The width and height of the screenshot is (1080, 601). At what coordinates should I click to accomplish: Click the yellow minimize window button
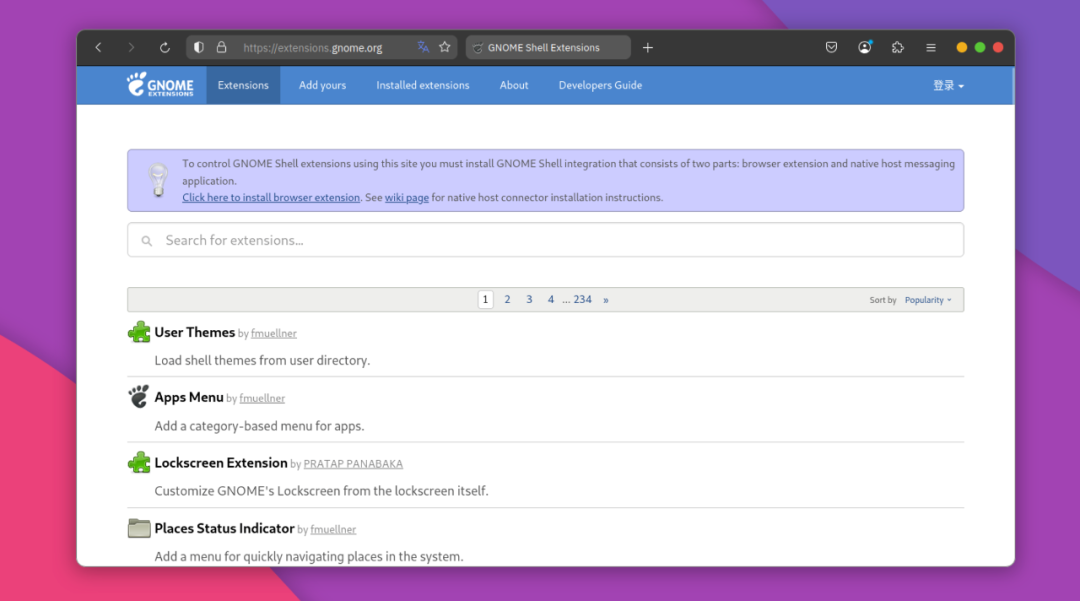962,48
